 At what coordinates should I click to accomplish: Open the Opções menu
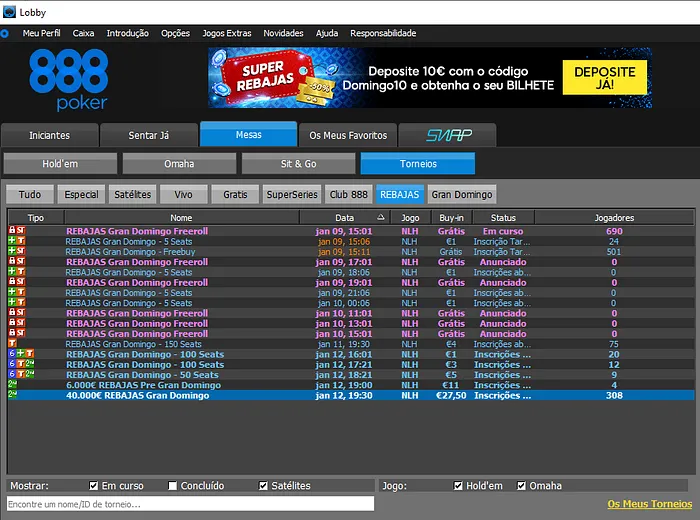coord(175,33)
